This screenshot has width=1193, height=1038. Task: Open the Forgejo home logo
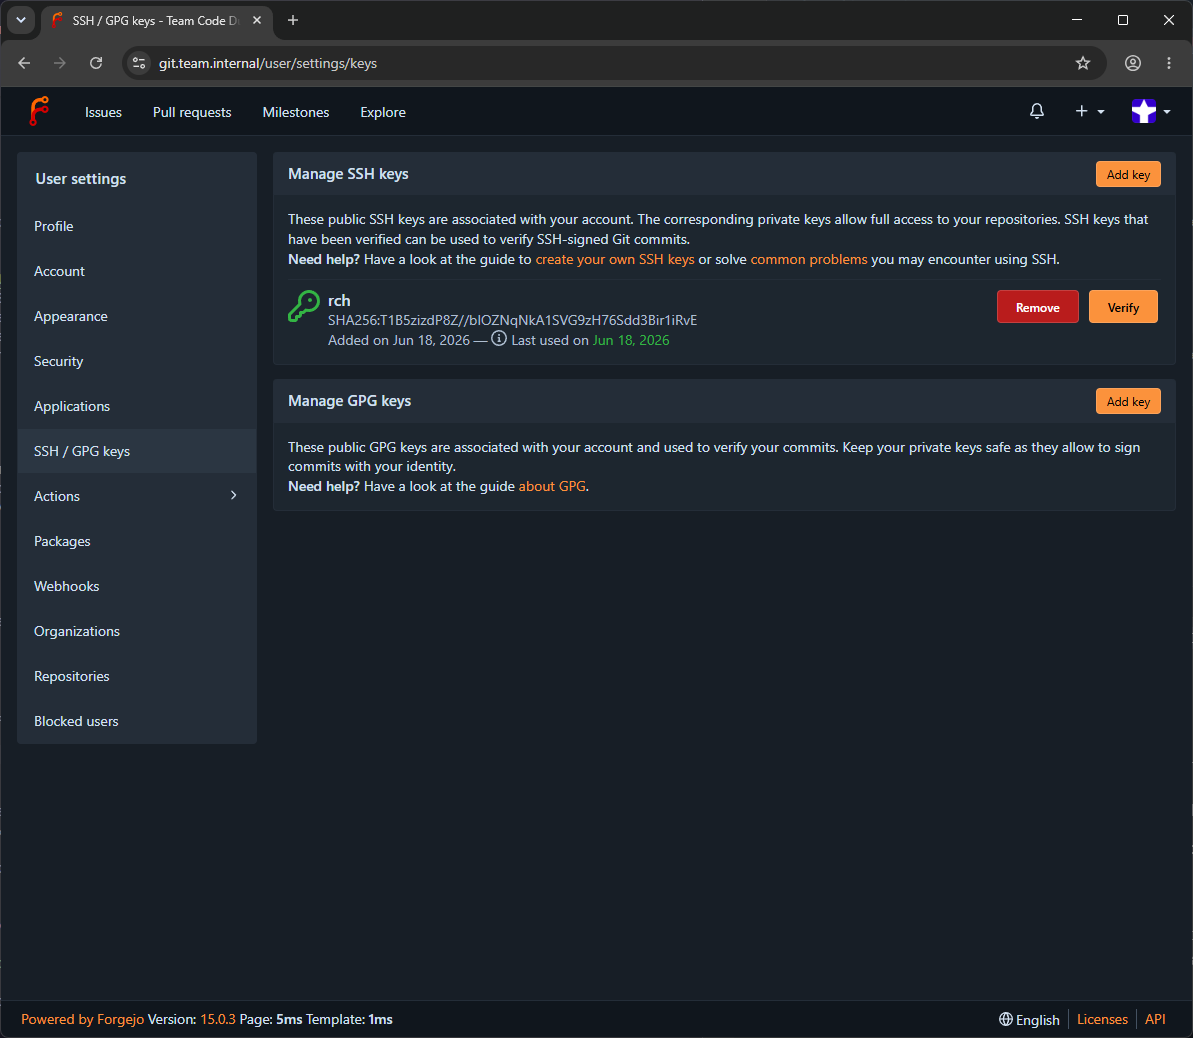[39, 111]
